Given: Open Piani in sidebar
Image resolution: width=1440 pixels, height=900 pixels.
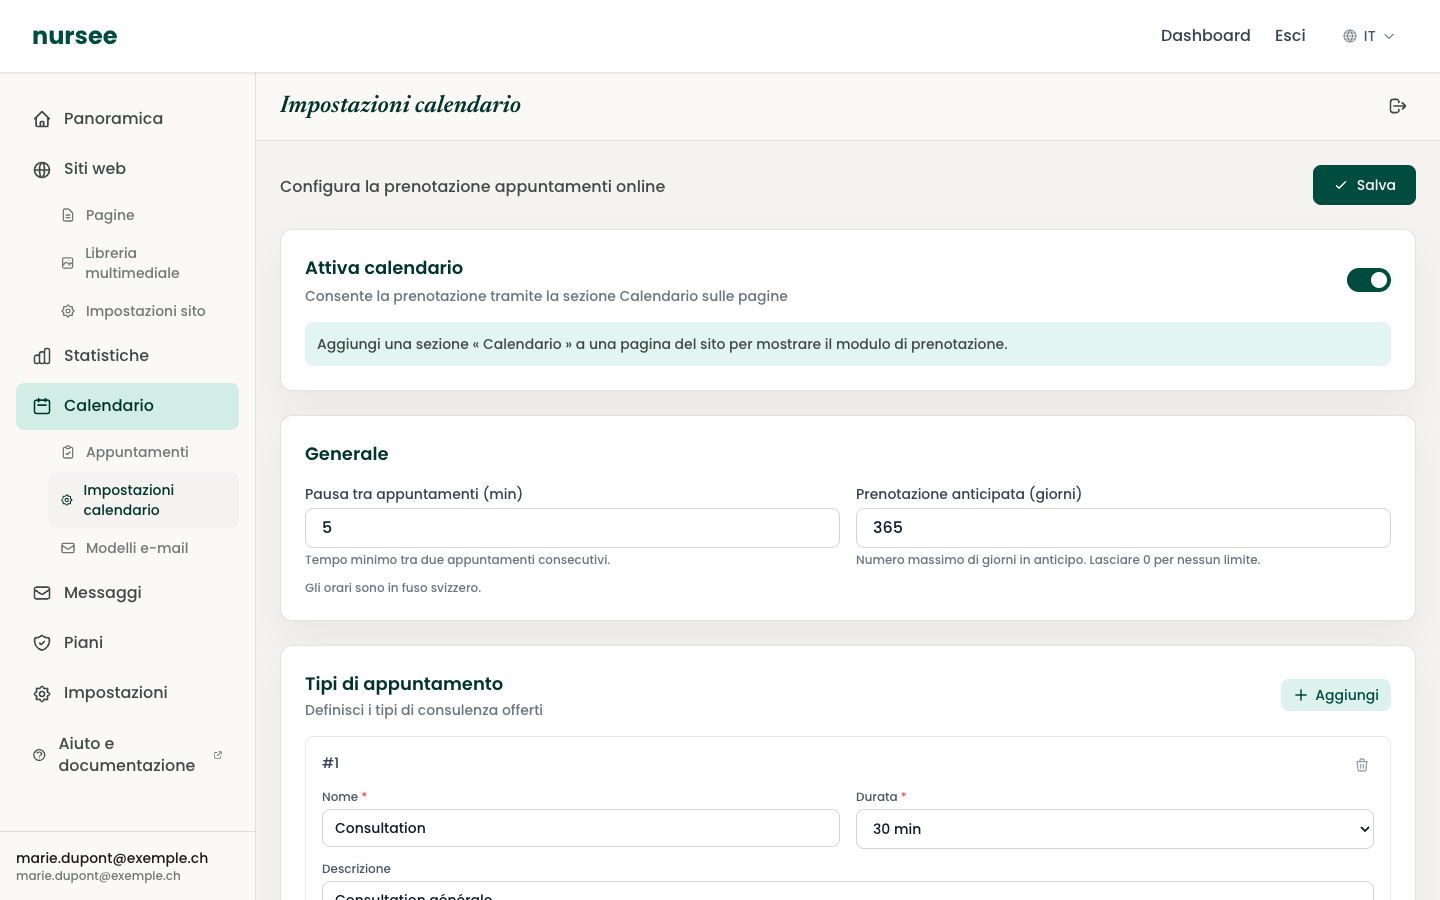Looking at the screenshot, I should tap(127, 643).
